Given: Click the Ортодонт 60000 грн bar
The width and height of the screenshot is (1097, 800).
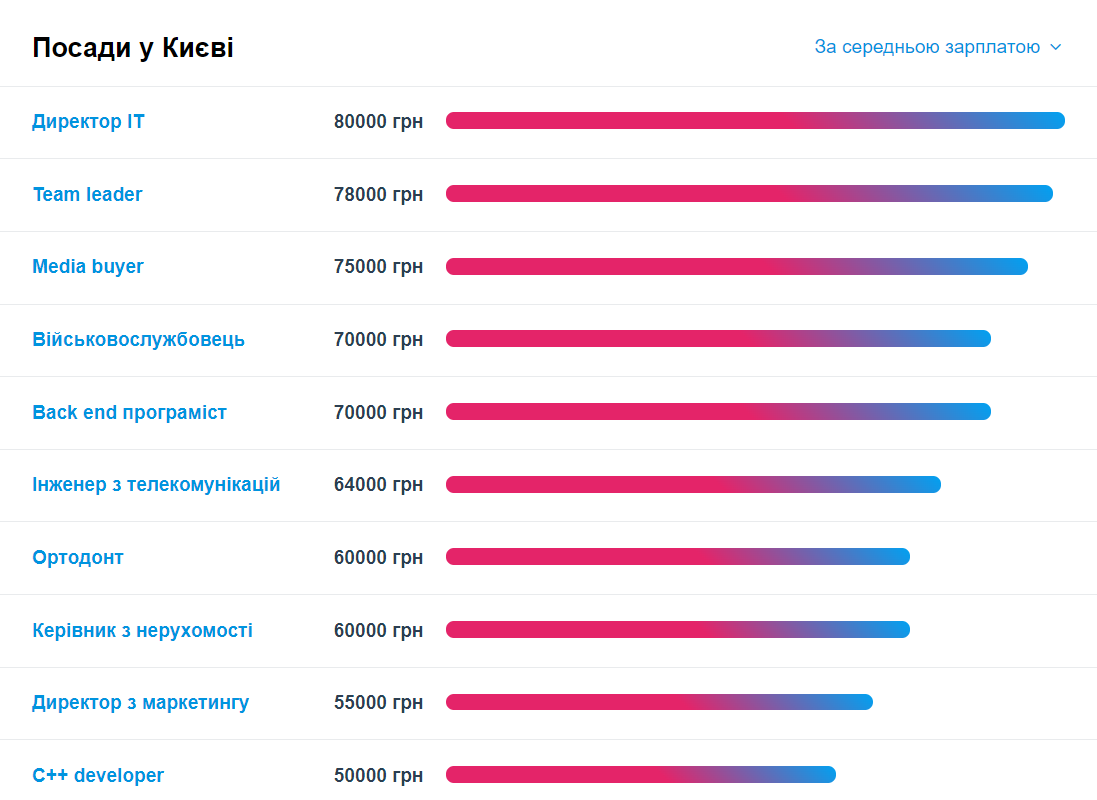Looking at the screenshot, I should 678,556.
